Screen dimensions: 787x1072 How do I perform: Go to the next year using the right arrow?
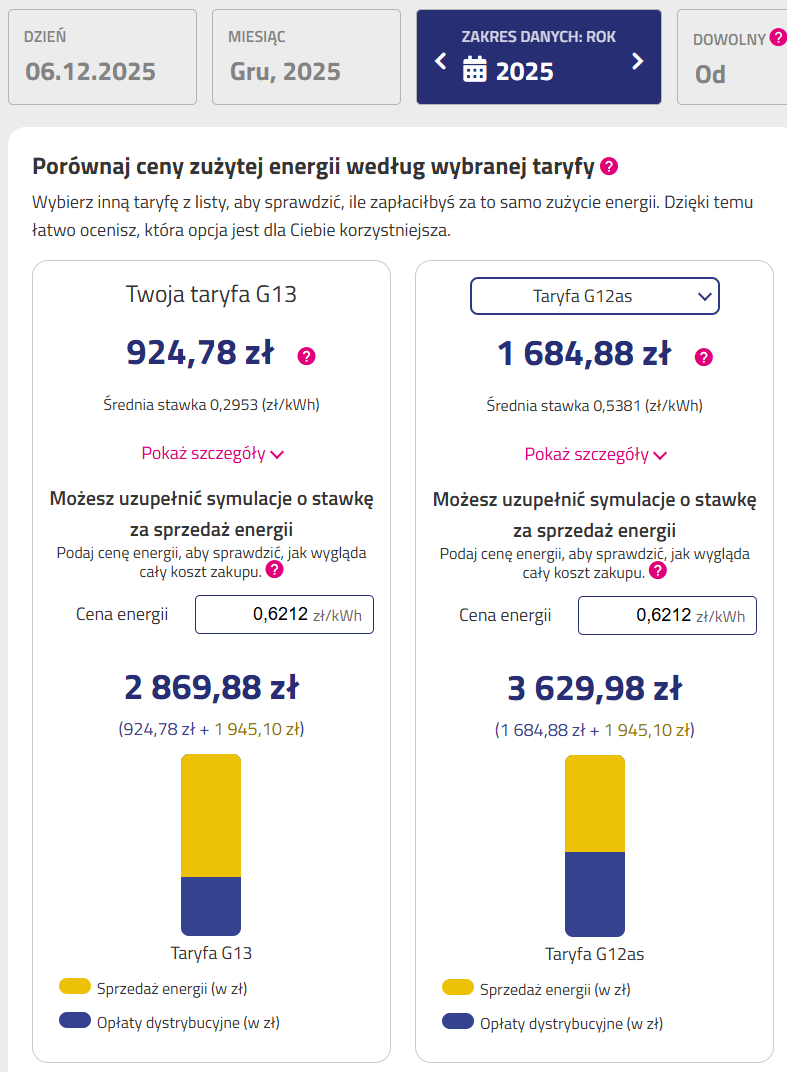coord(637,61)
